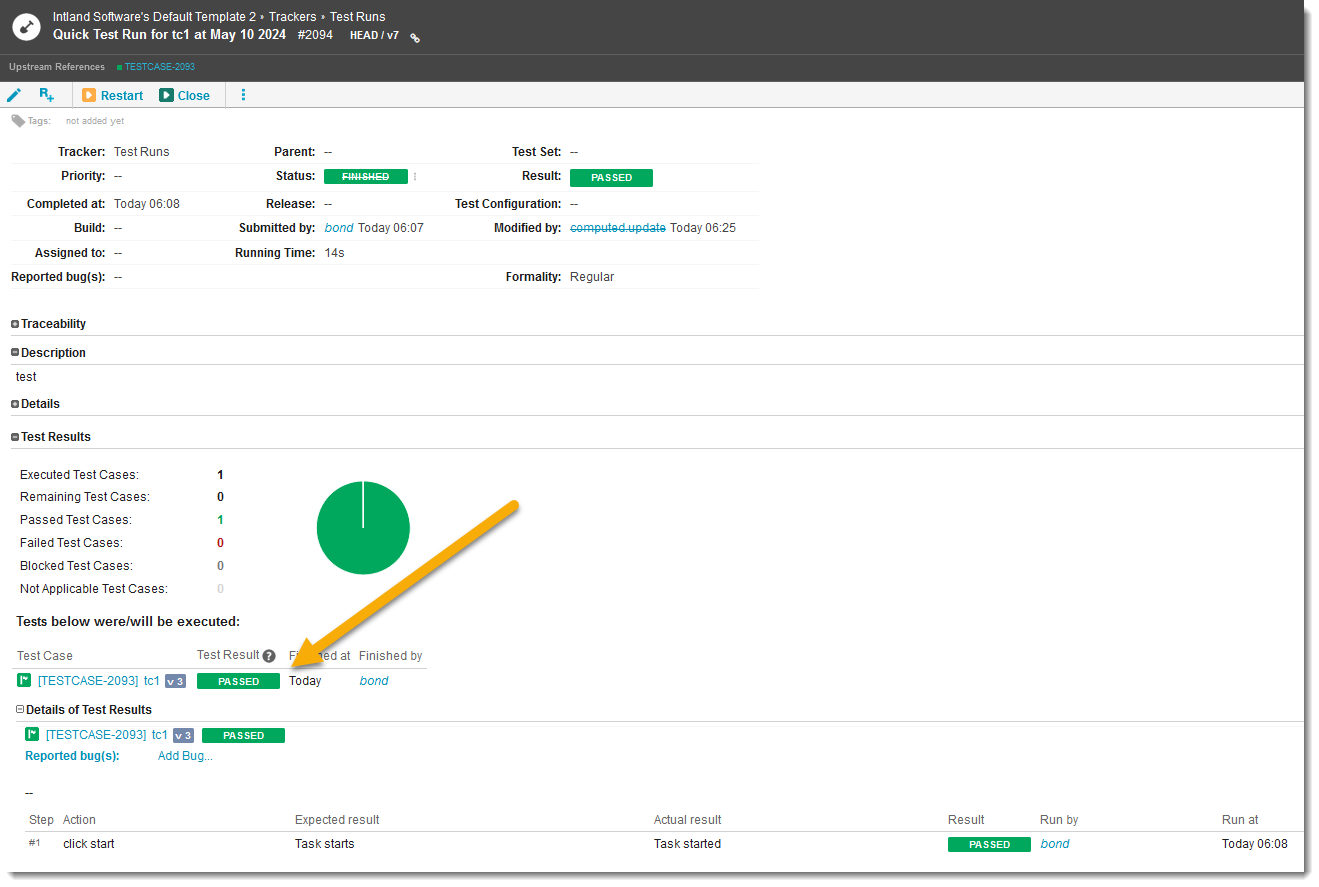Click the add reference R+ icon
This screenshot has height=887, width=1319.
(x=46, y=94)
